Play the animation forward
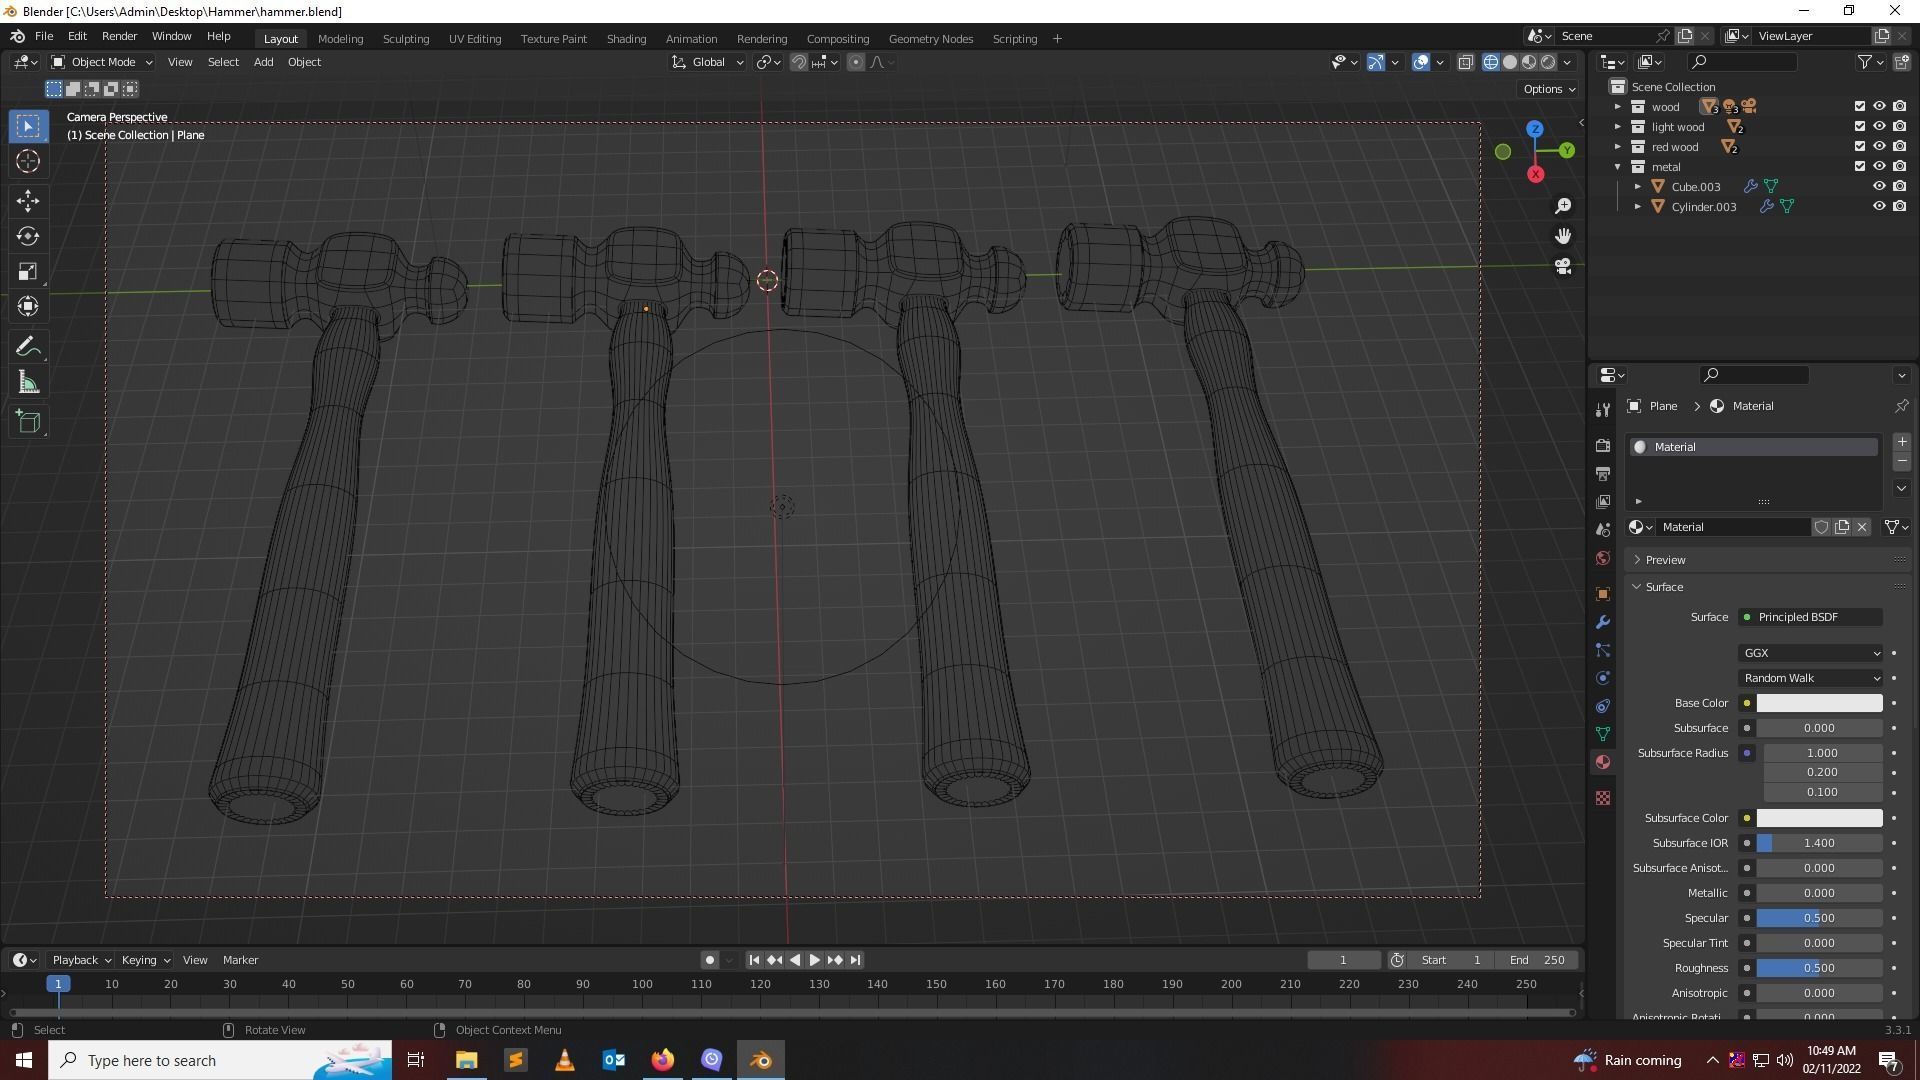Screen dimensions: 1920x1080 [x=814, y=960]
